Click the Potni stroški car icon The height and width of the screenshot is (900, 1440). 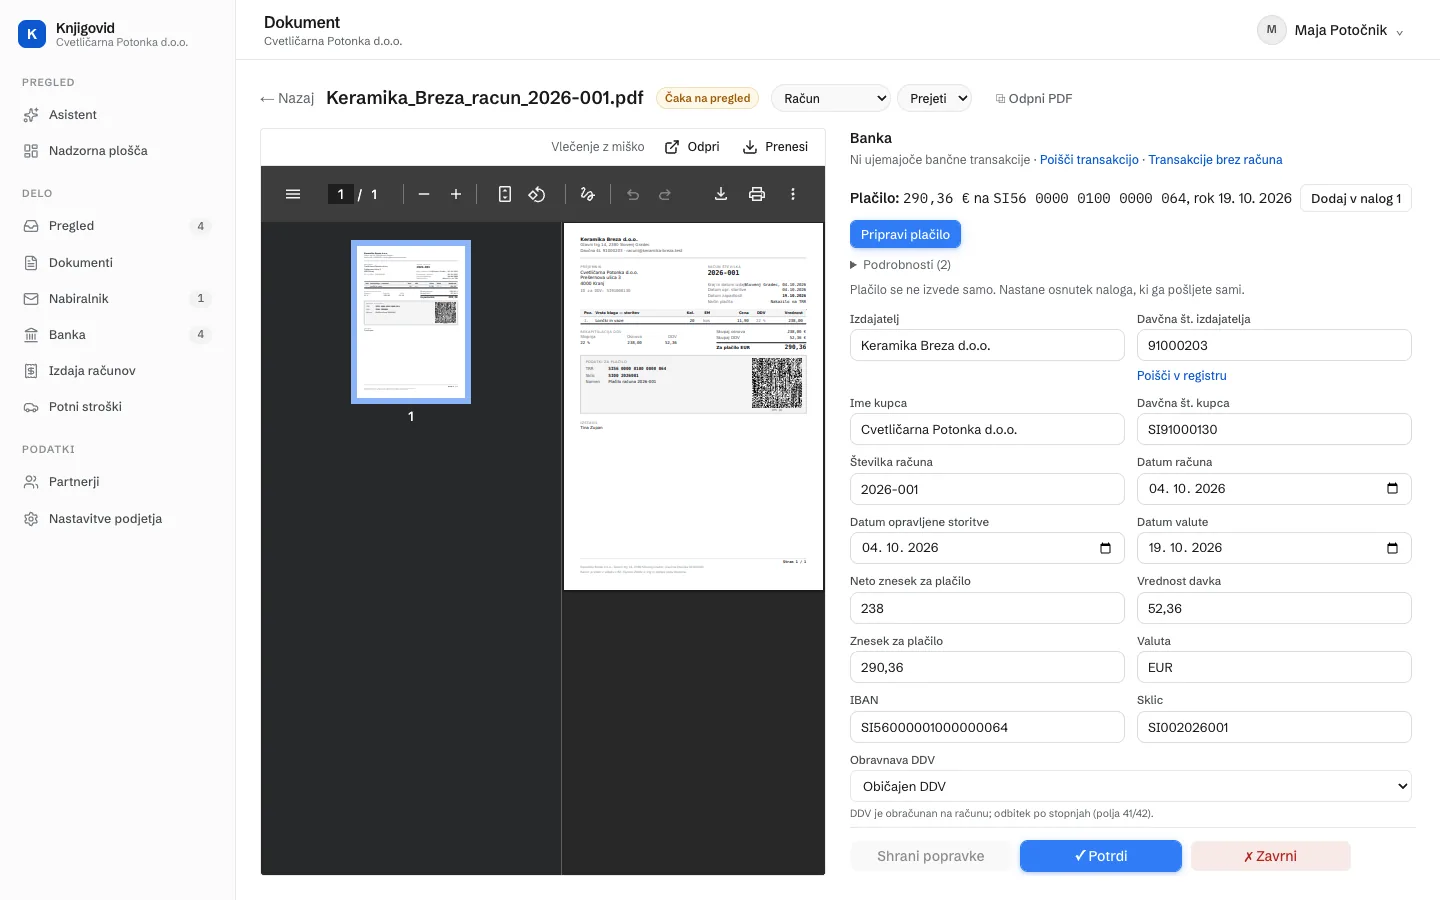(x=31, y=407)
